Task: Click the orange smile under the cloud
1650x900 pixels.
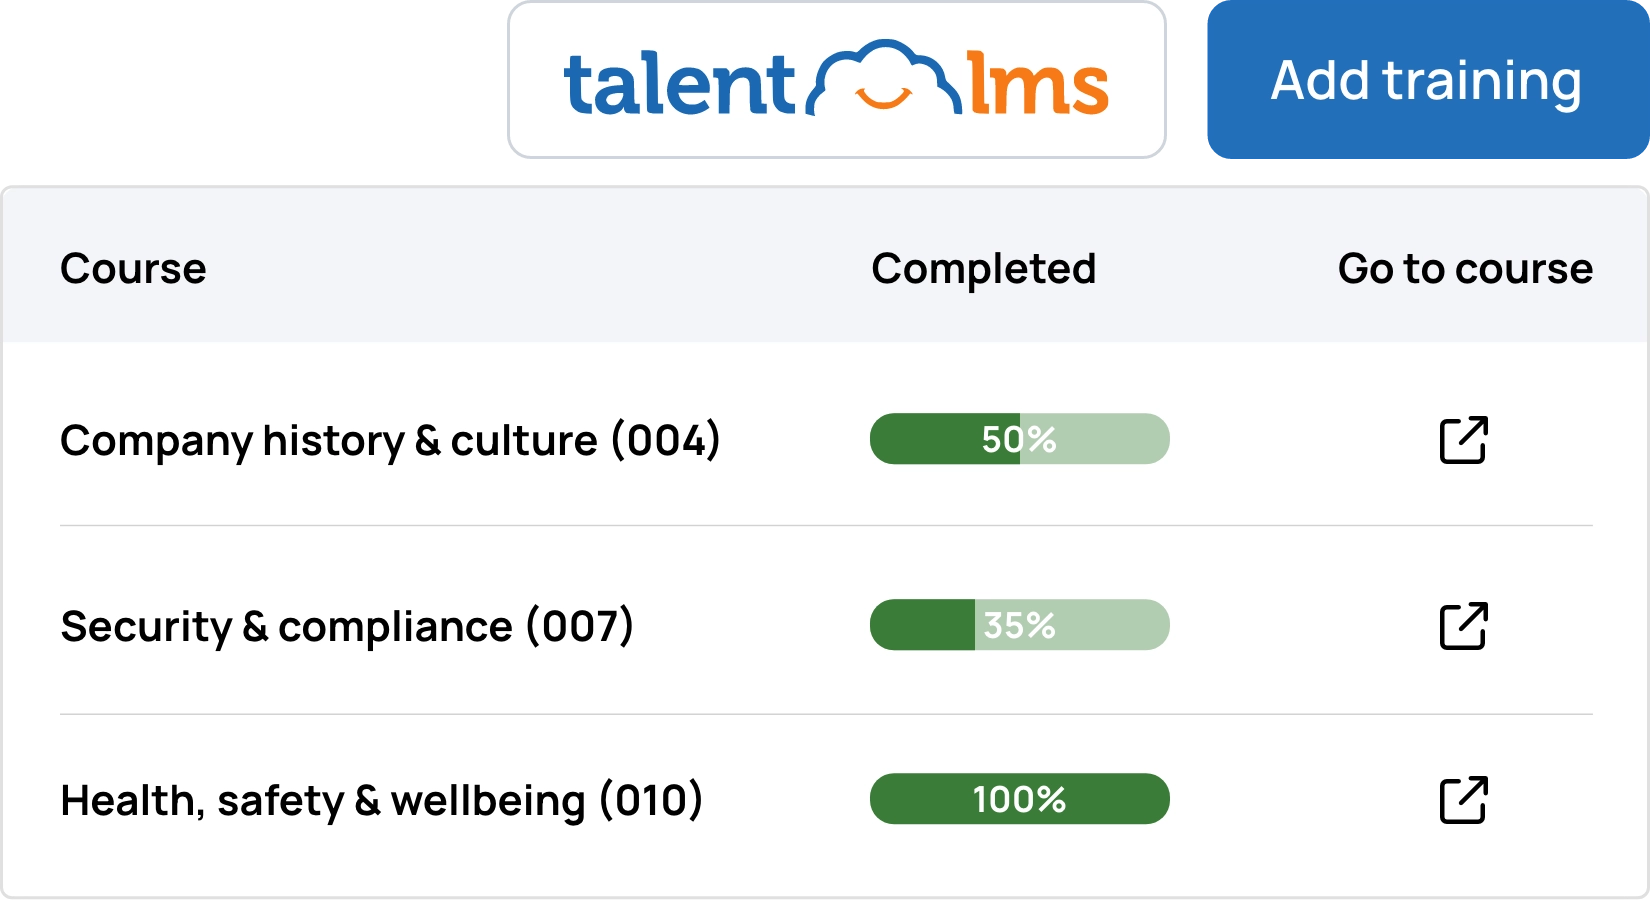Action: [883, 97]
